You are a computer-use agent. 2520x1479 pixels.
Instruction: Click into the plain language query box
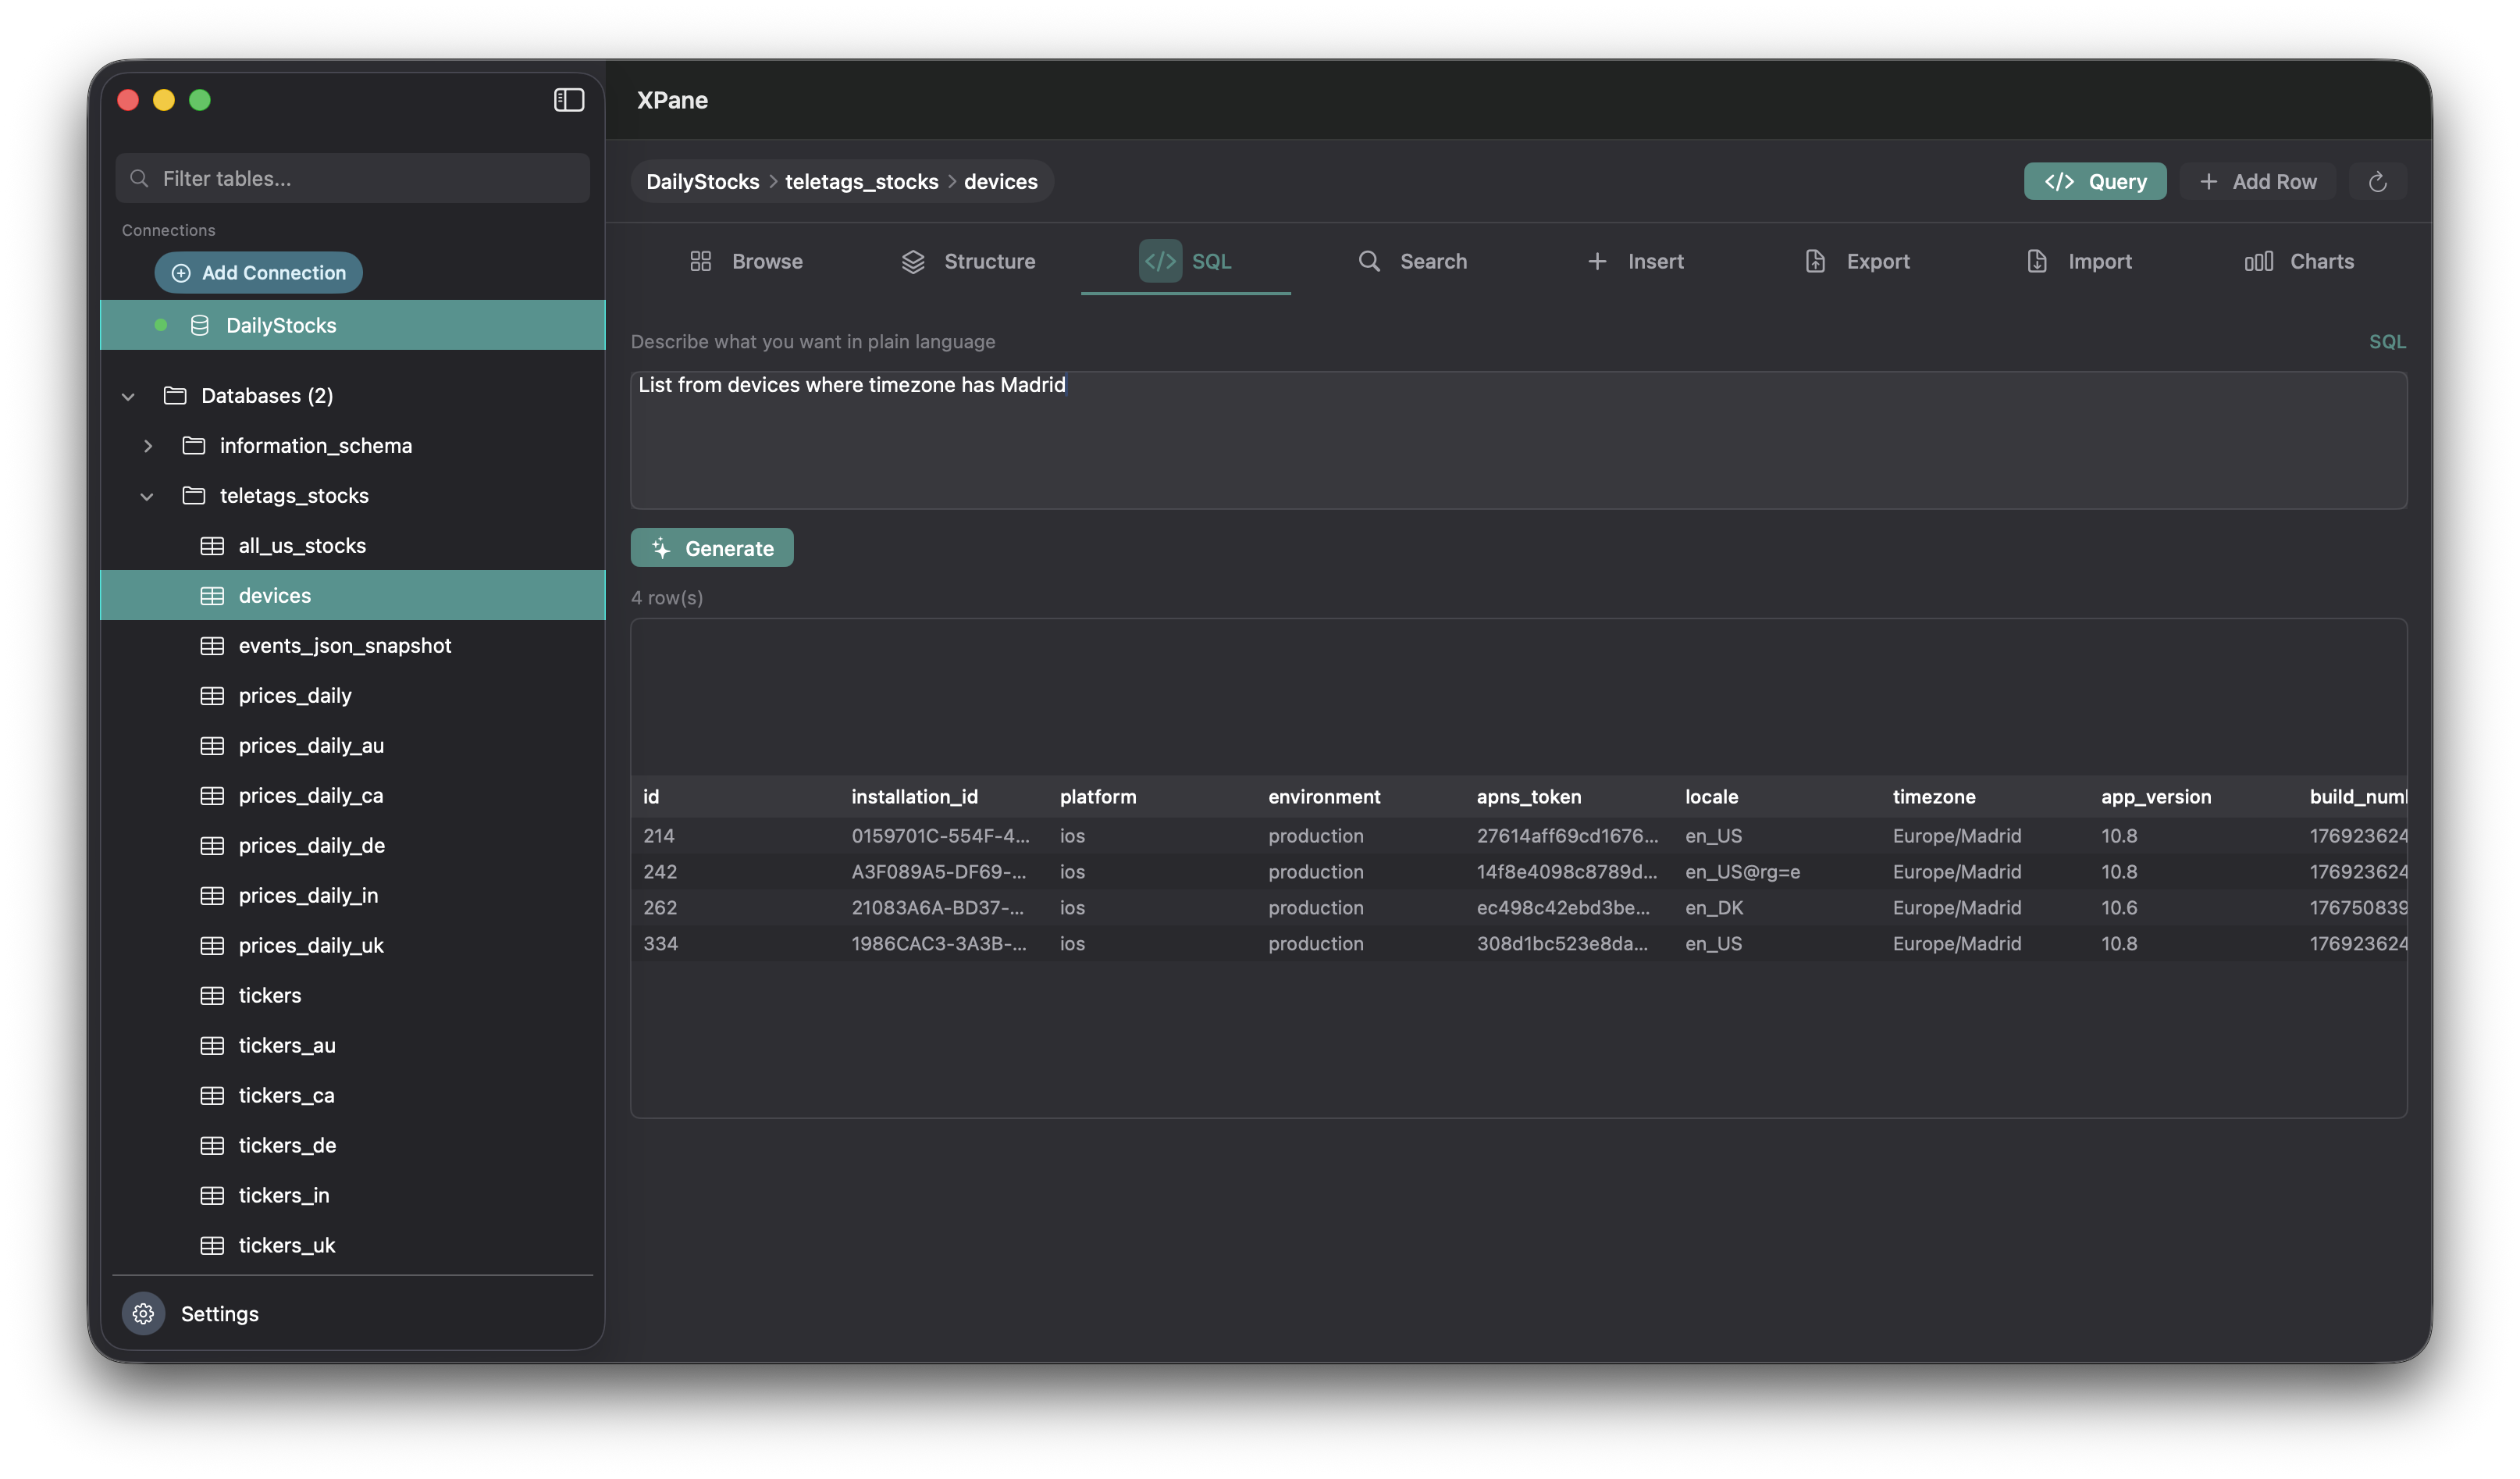1518,440
